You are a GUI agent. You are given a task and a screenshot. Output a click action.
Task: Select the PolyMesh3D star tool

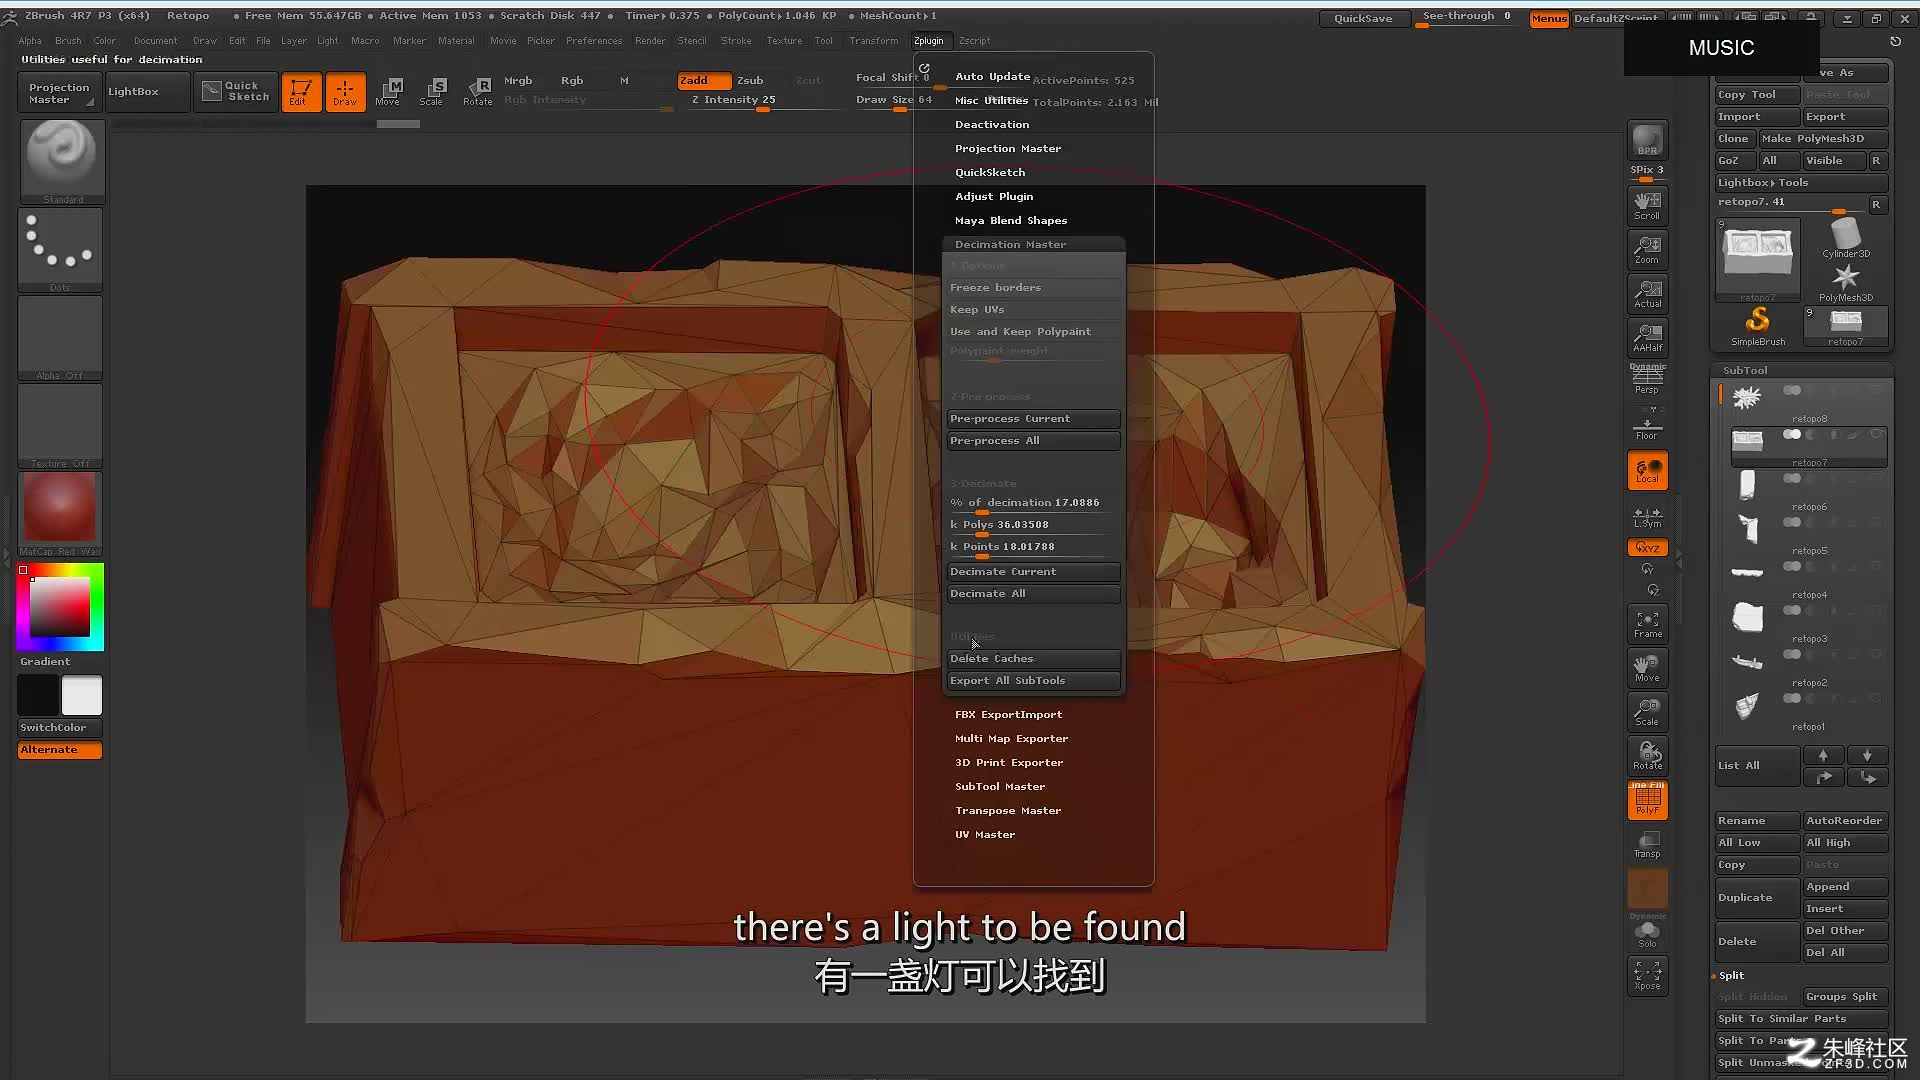1846,282
